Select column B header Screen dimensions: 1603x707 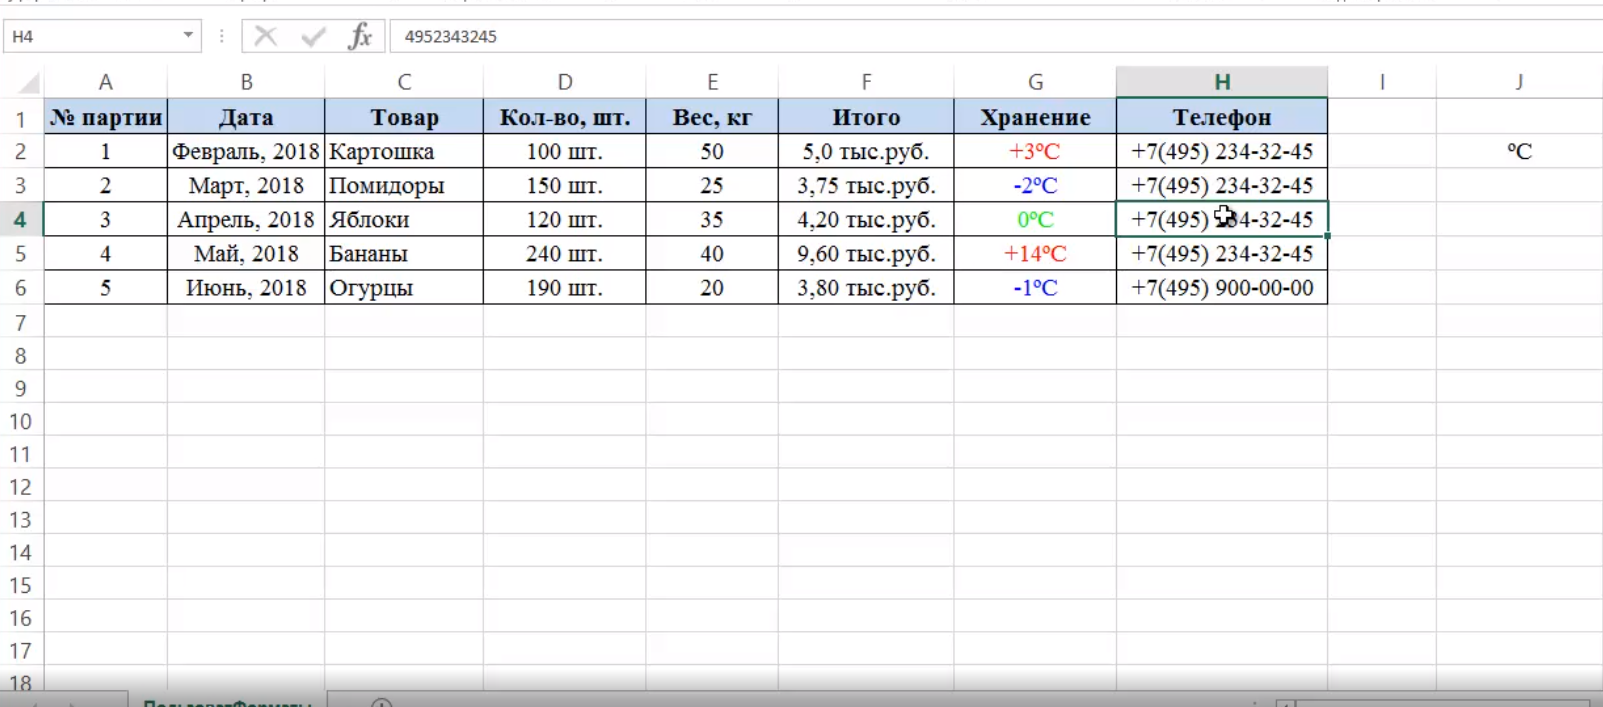246,82
